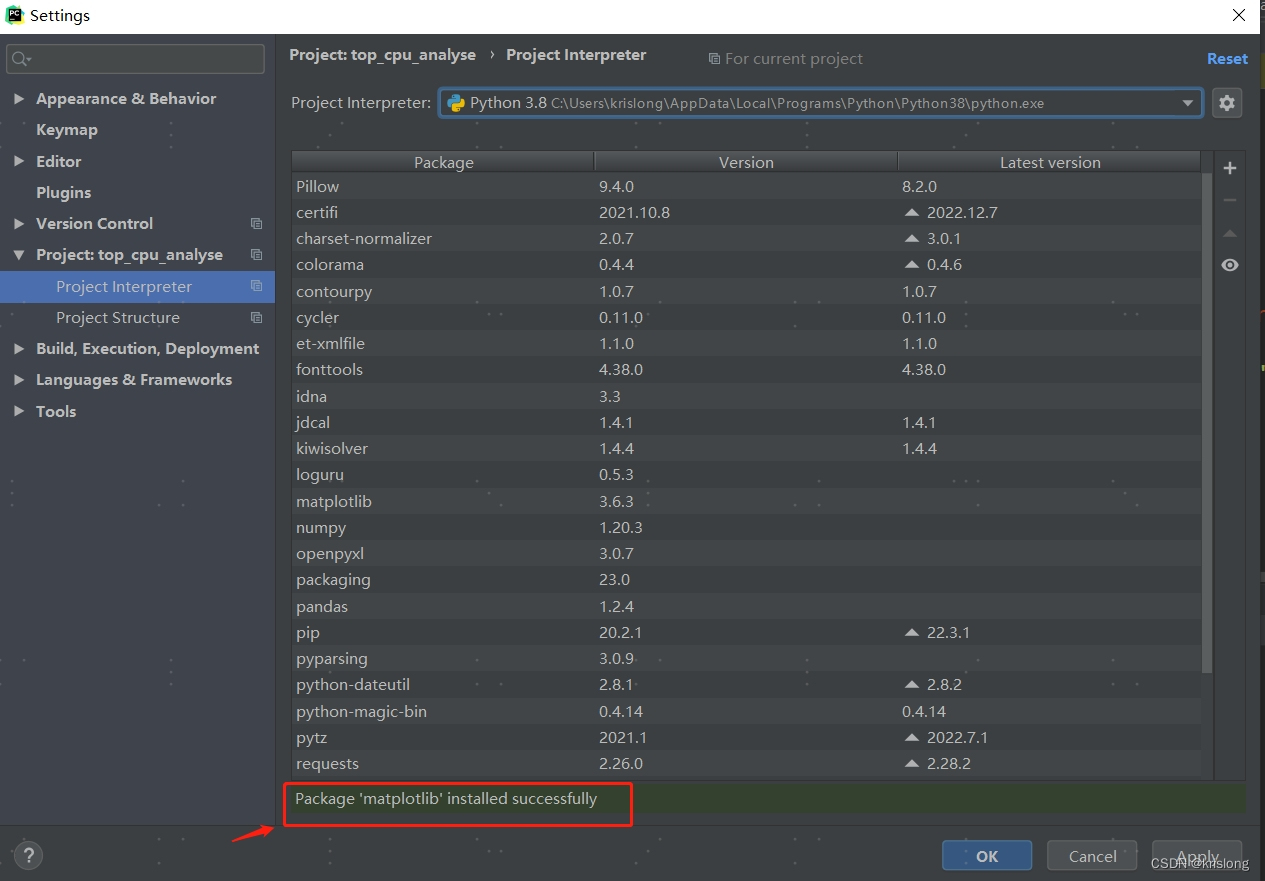Click the upgrade arrow for python-dateutil 2.8.2
Viewport: 1265px width, 881px height.
click(x=911, y=685)
